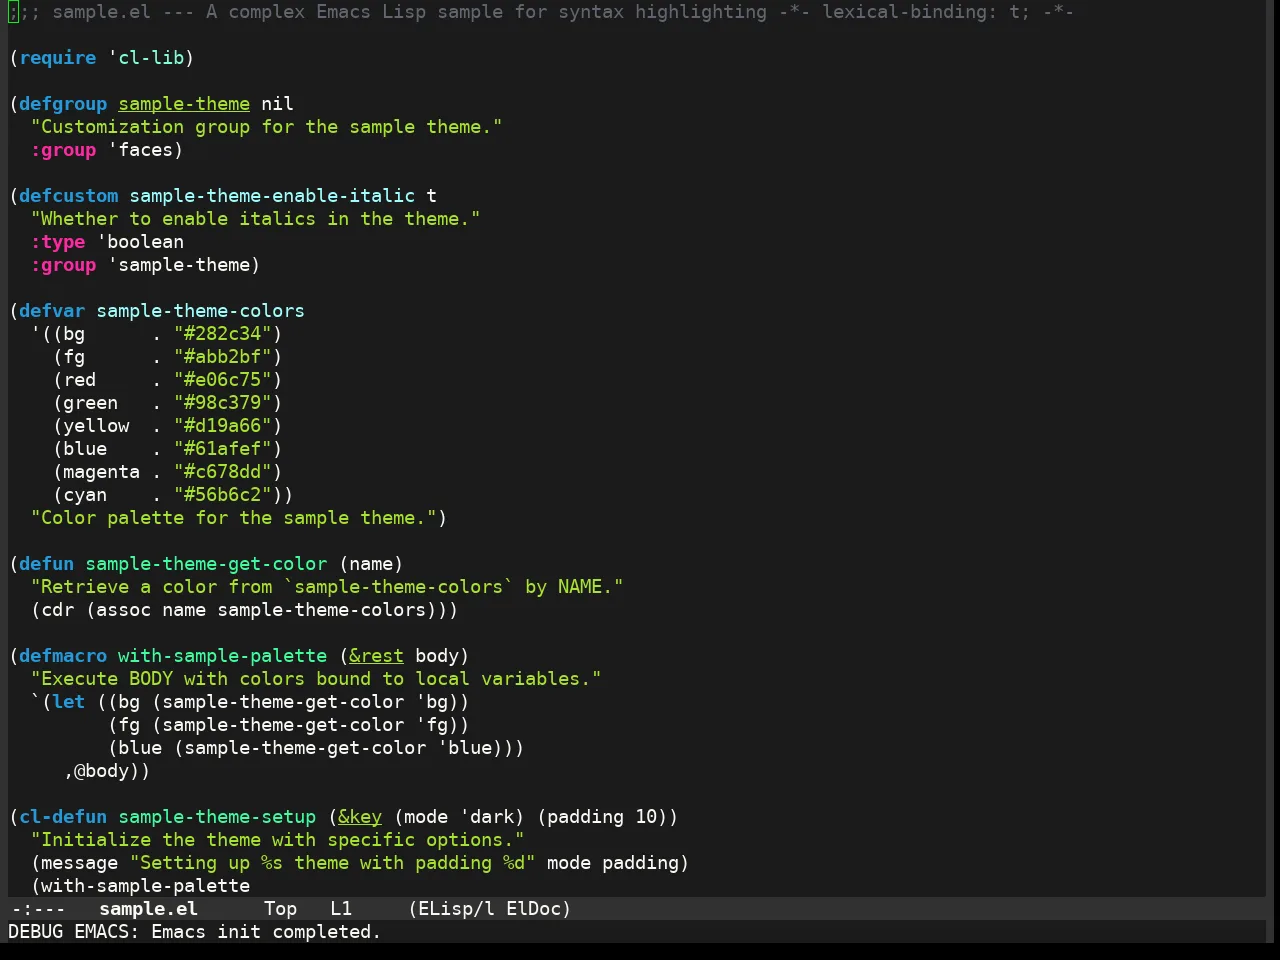
Task: Click the ElDoc minor mode indicator
Action: click(x=533, y=909)
